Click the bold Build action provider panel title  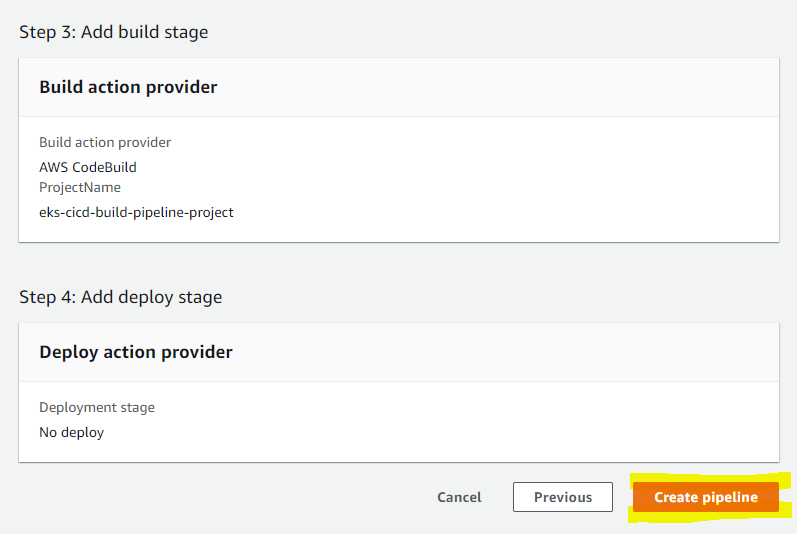[x=128, y=87]
